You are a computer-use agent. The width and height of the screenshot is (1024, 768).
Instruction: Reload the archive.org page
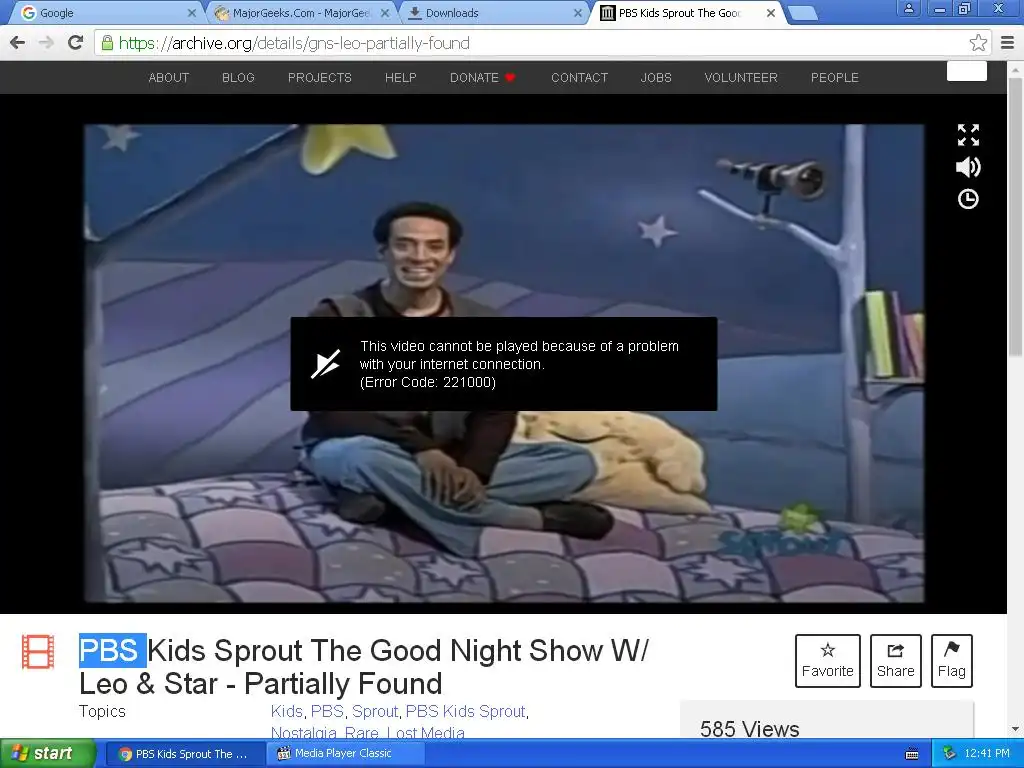(x=76, y=43)
